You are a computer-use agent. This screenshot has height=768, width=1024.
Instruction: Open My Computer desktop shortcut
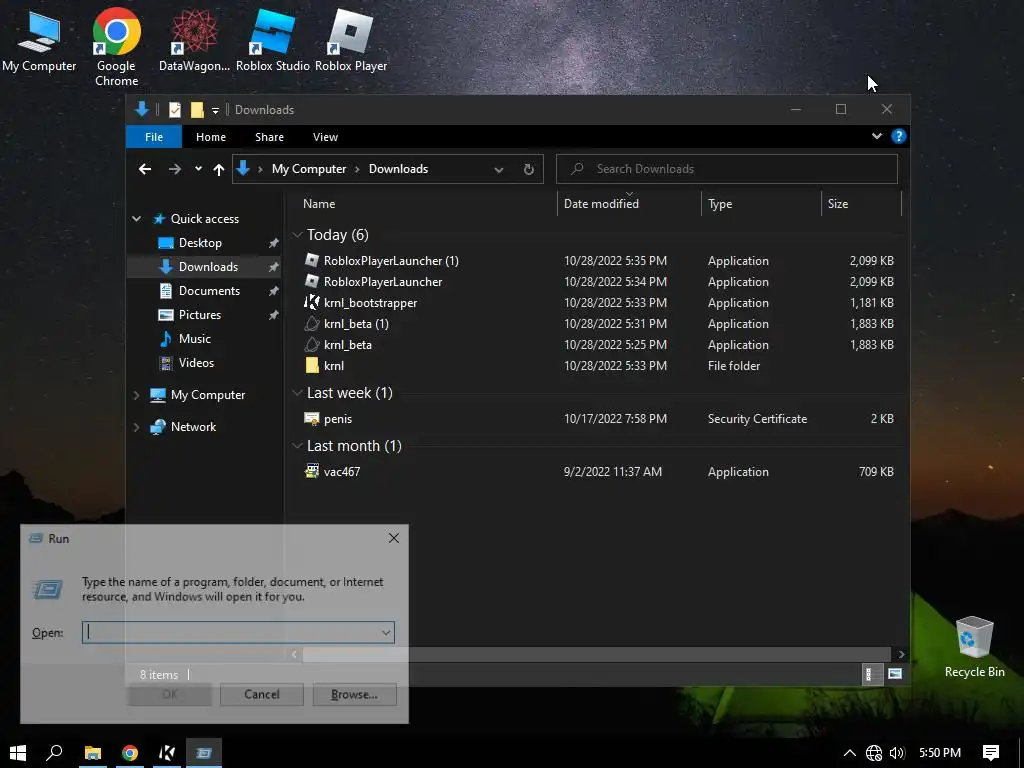(x=39, y=40)
